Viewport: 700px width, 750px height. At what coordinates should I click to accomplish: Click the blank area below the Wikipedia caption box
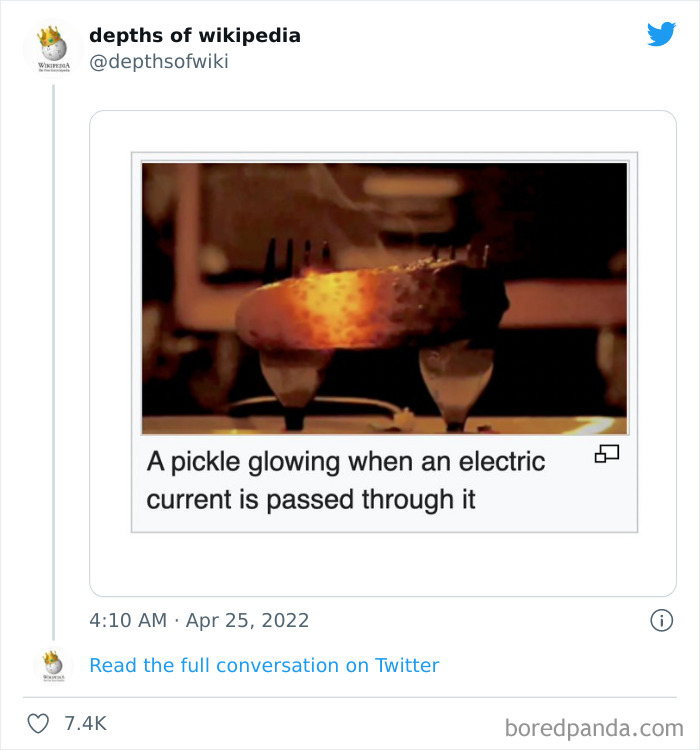[384, 564]
